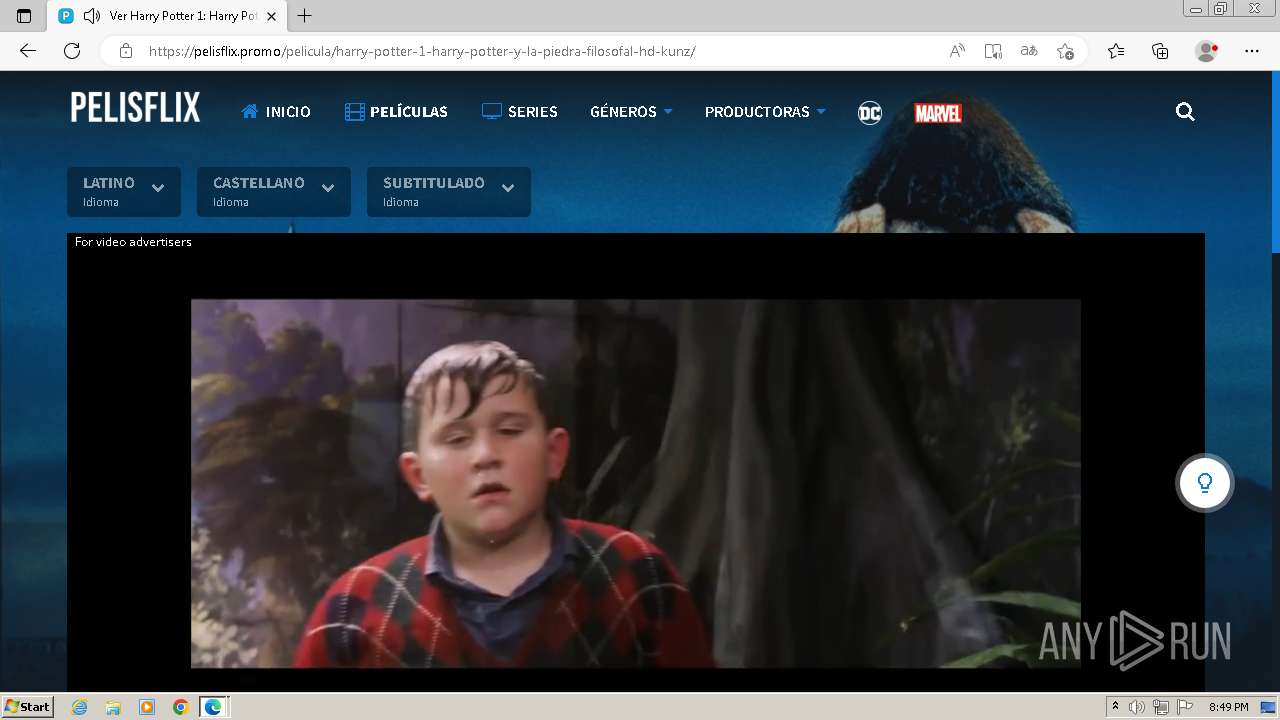Expand the PRODUCTORAS dropdown menu

pos(765,112)
